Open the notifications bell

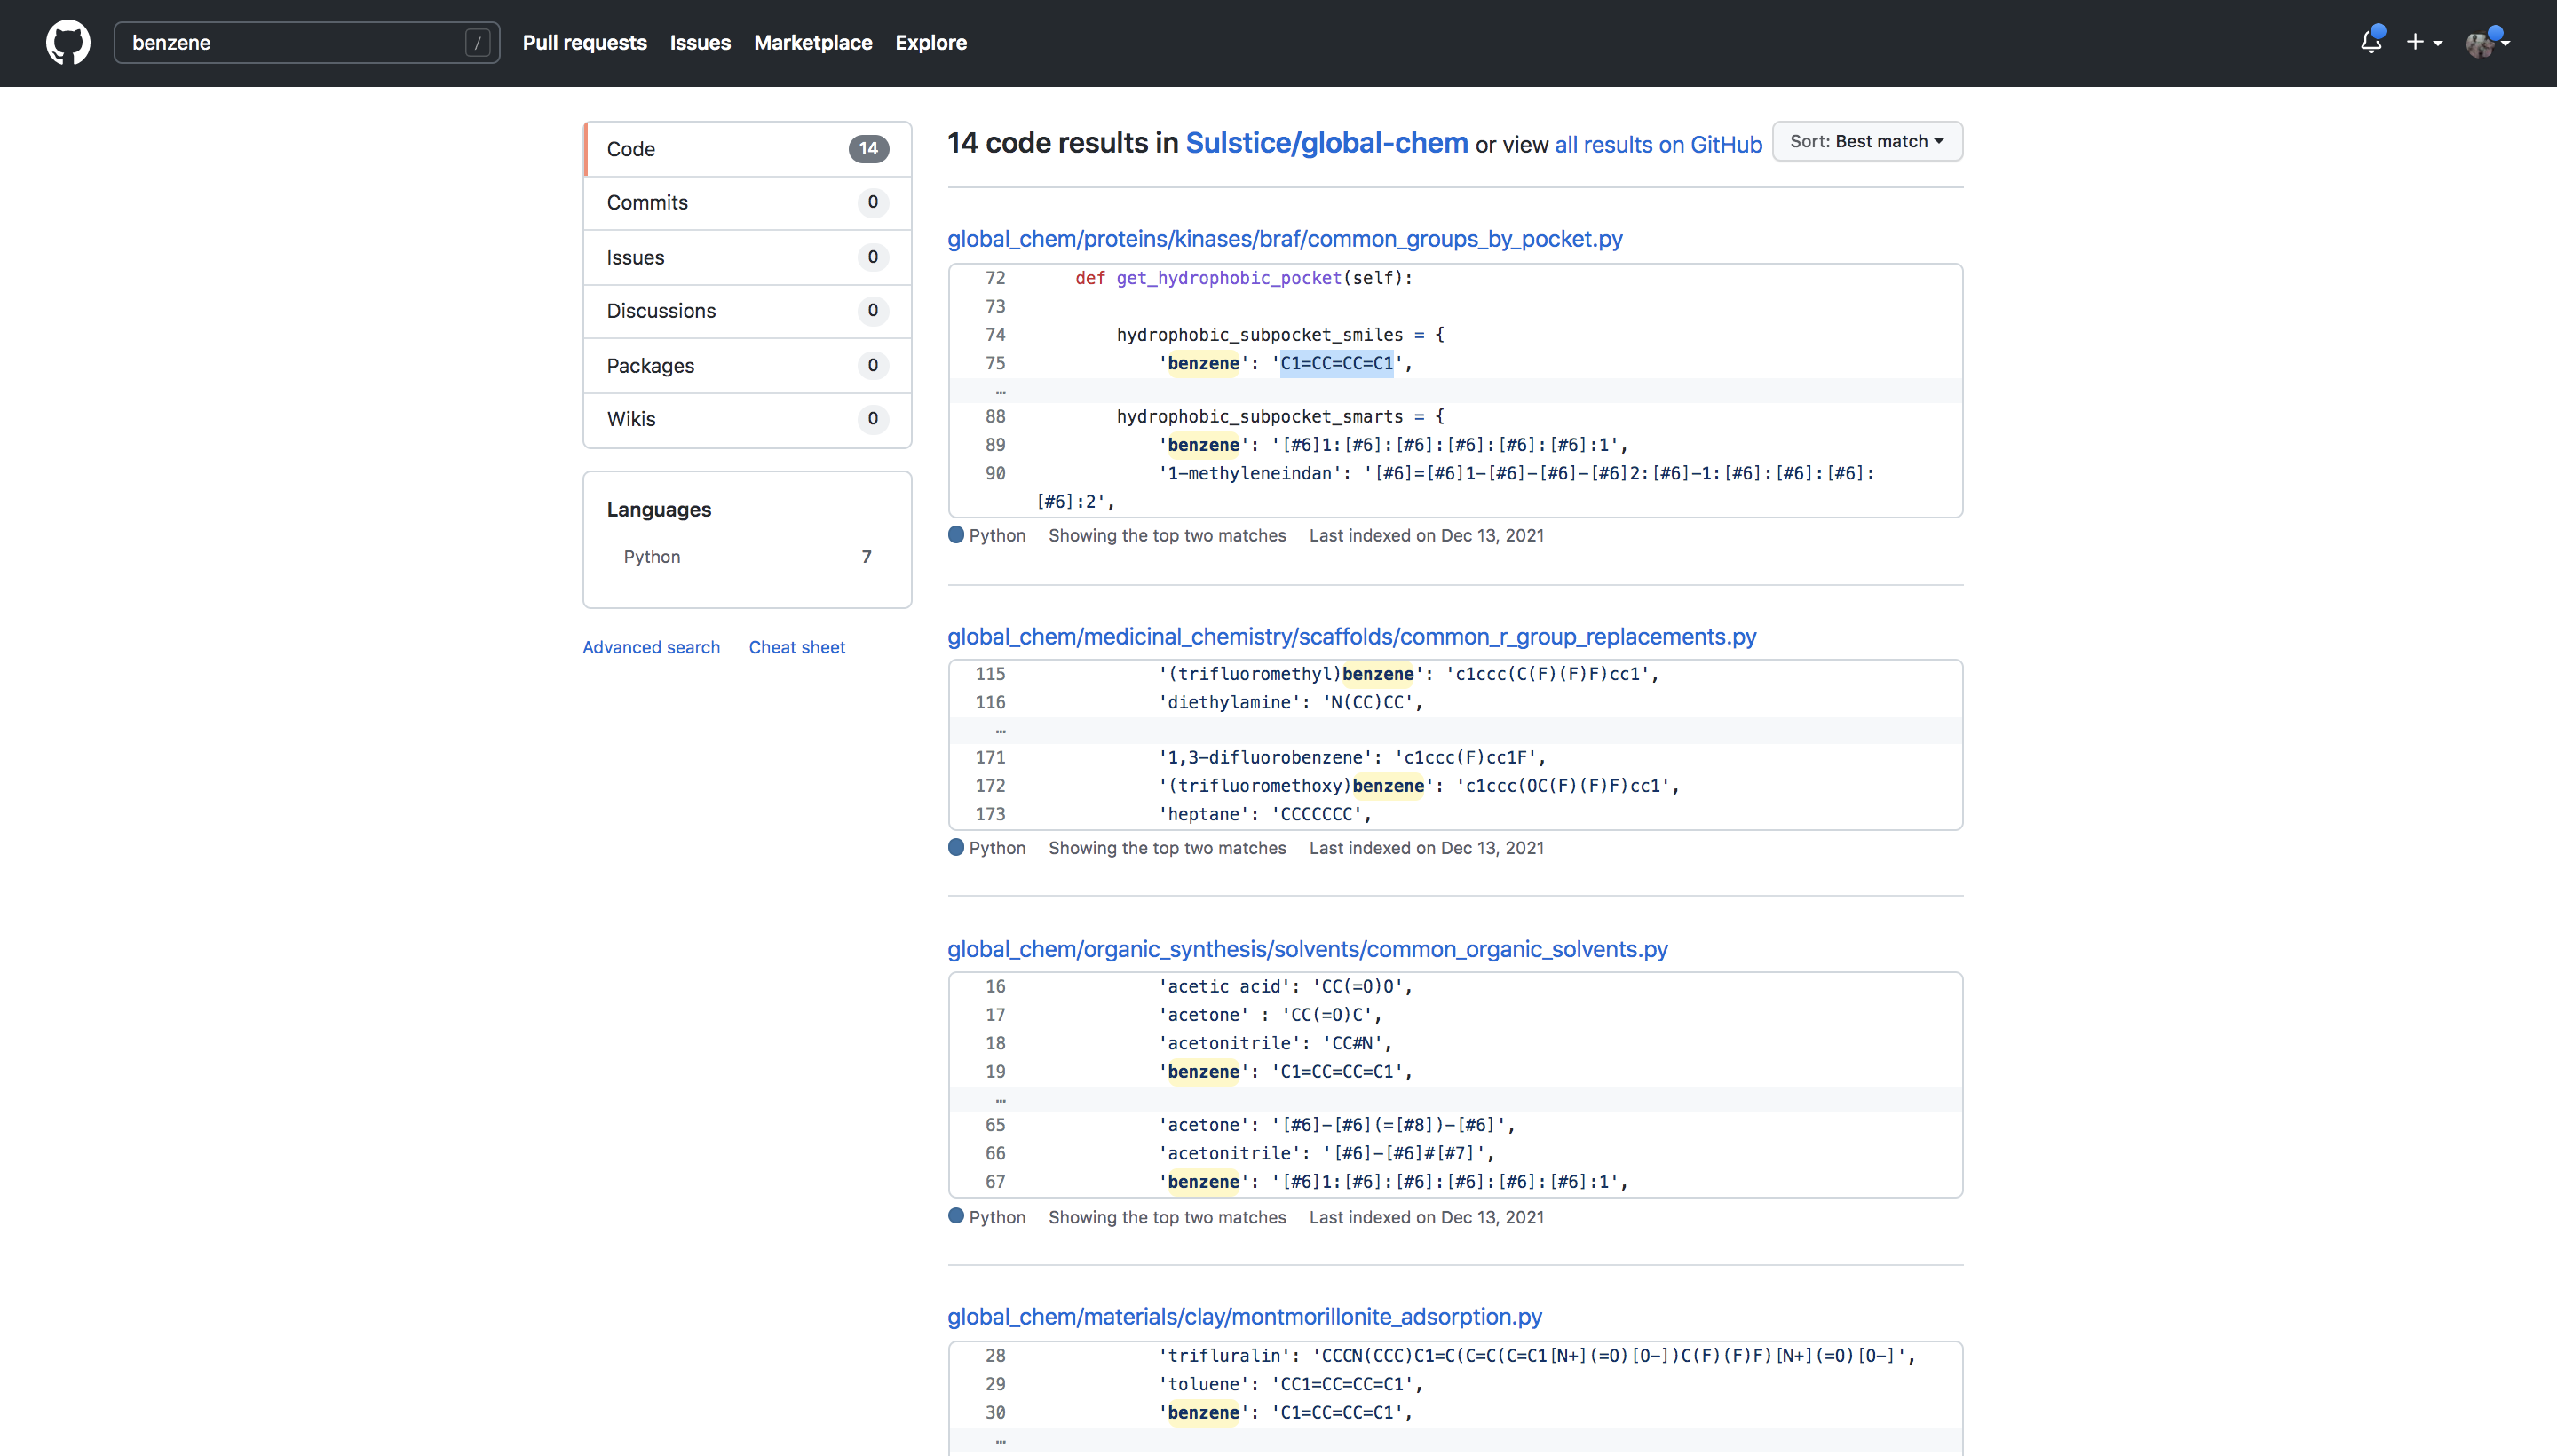tap(2370, 42)
